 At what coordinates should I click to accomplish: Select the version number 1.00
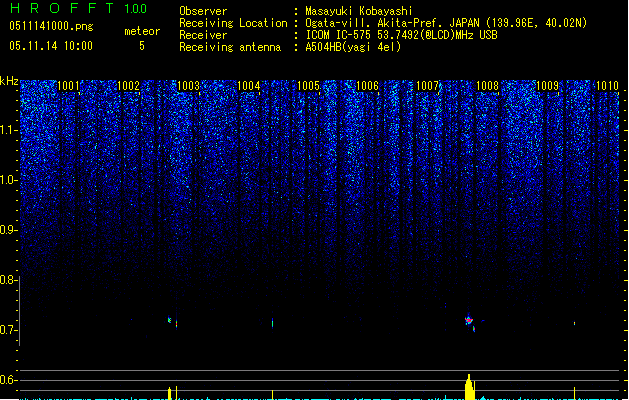135,9
